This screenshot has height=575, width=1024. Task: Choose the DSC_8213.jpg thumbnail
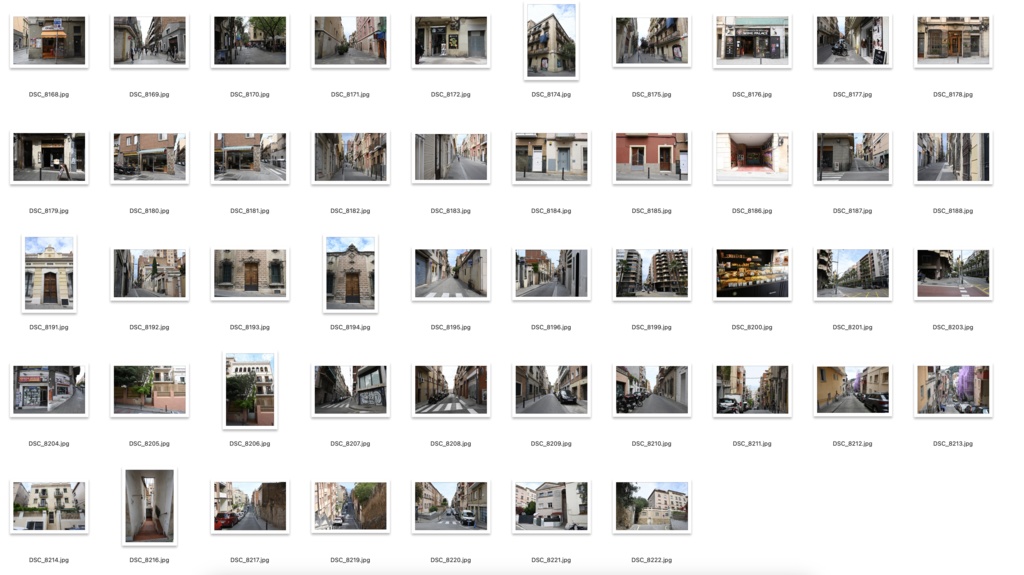point(953,389)
